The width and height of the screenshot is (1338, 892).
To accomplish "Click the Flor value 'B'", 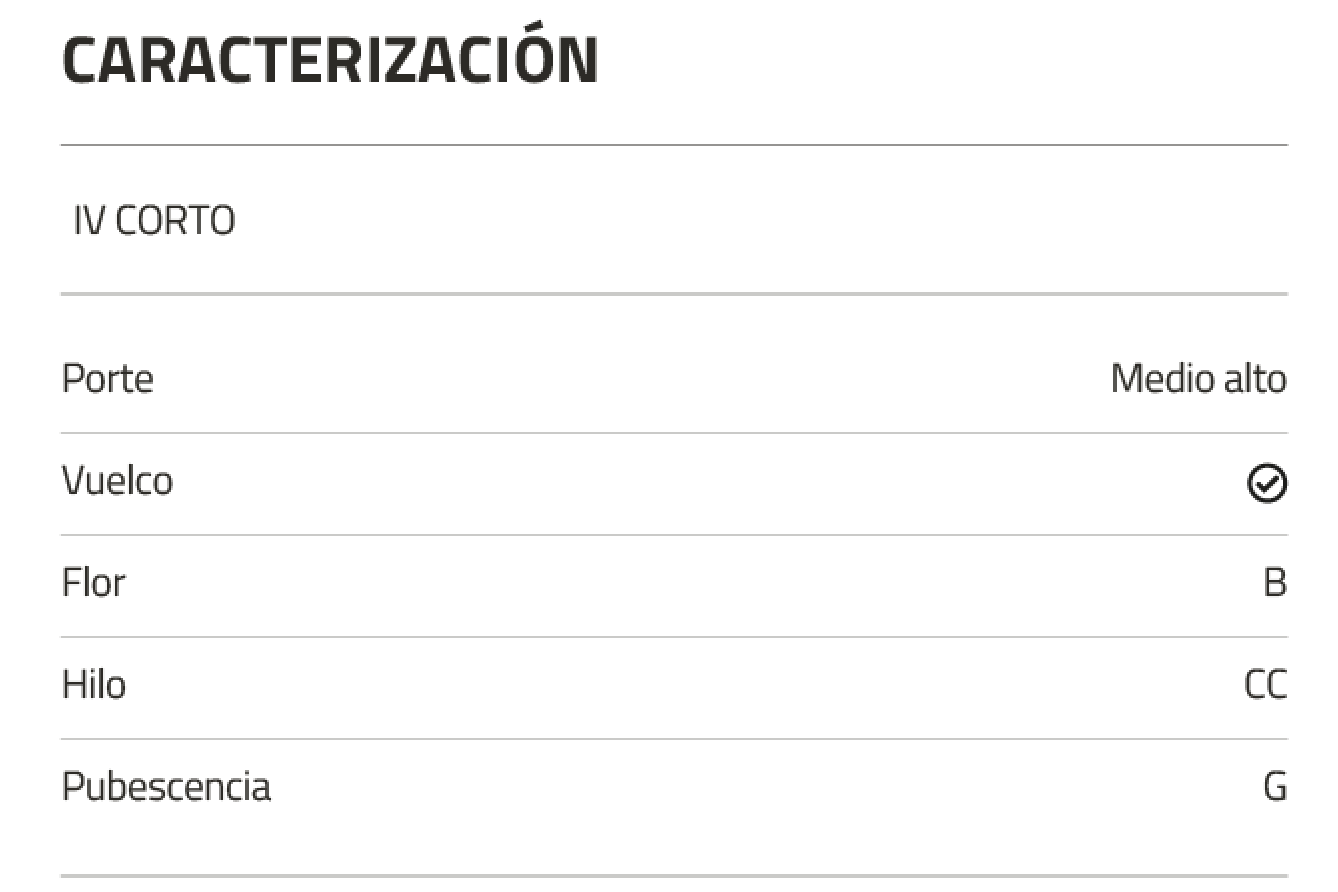I will (x=1275, y=584).
